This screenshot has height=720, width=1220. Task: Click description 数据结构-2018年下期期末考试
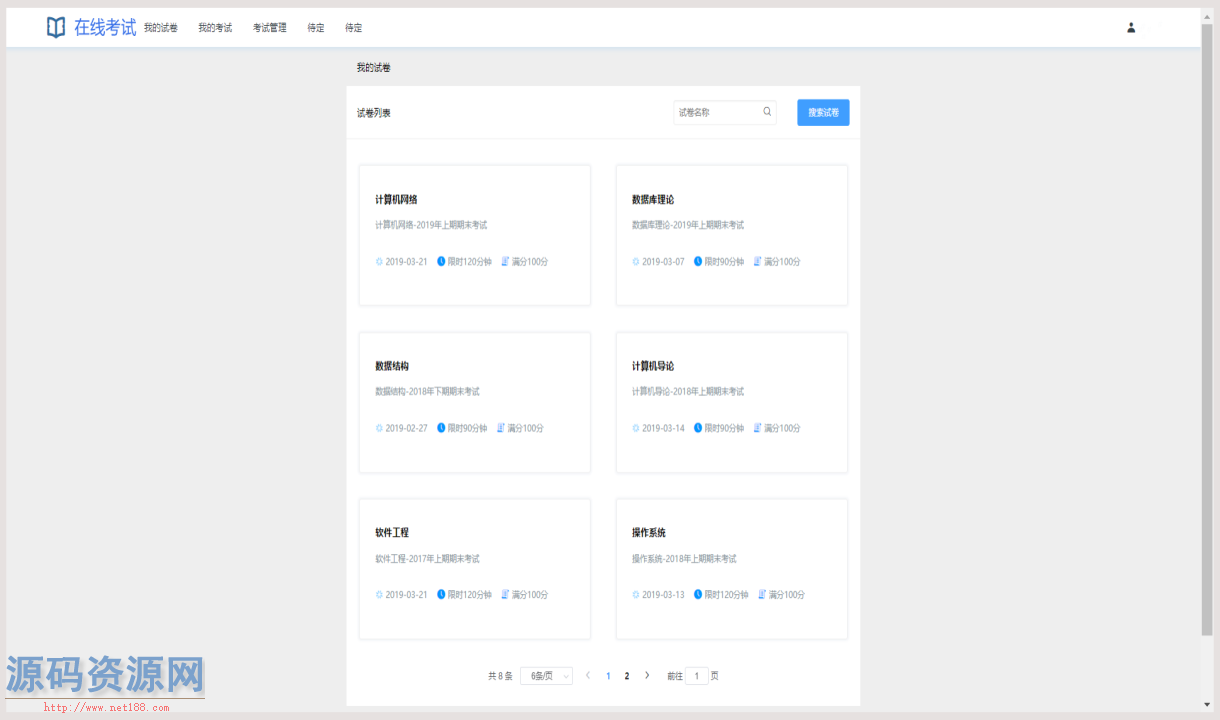pos(427,392)
